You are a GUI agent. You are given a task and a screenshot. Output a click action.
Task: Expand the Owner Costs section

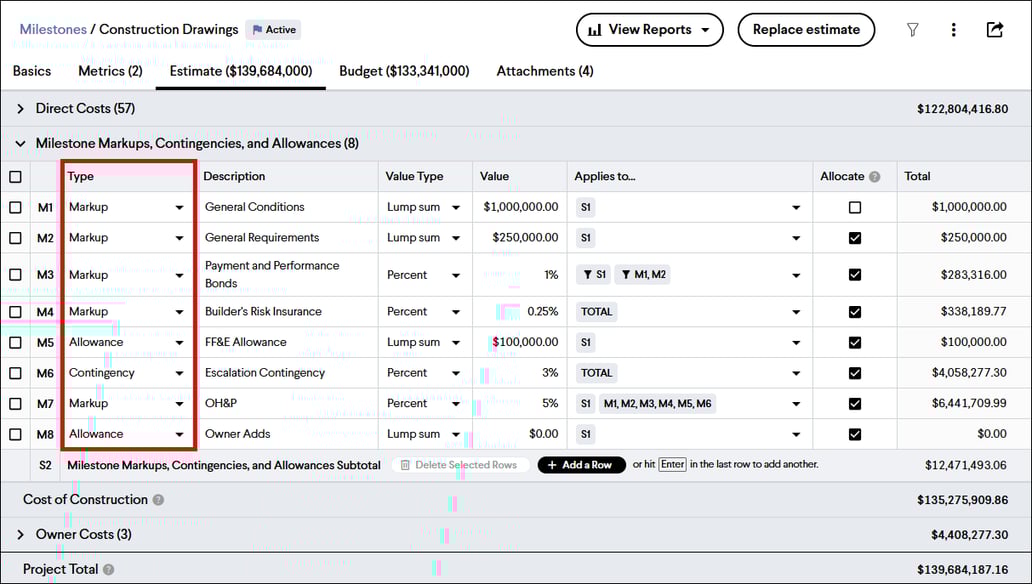[x=22, y=534]
